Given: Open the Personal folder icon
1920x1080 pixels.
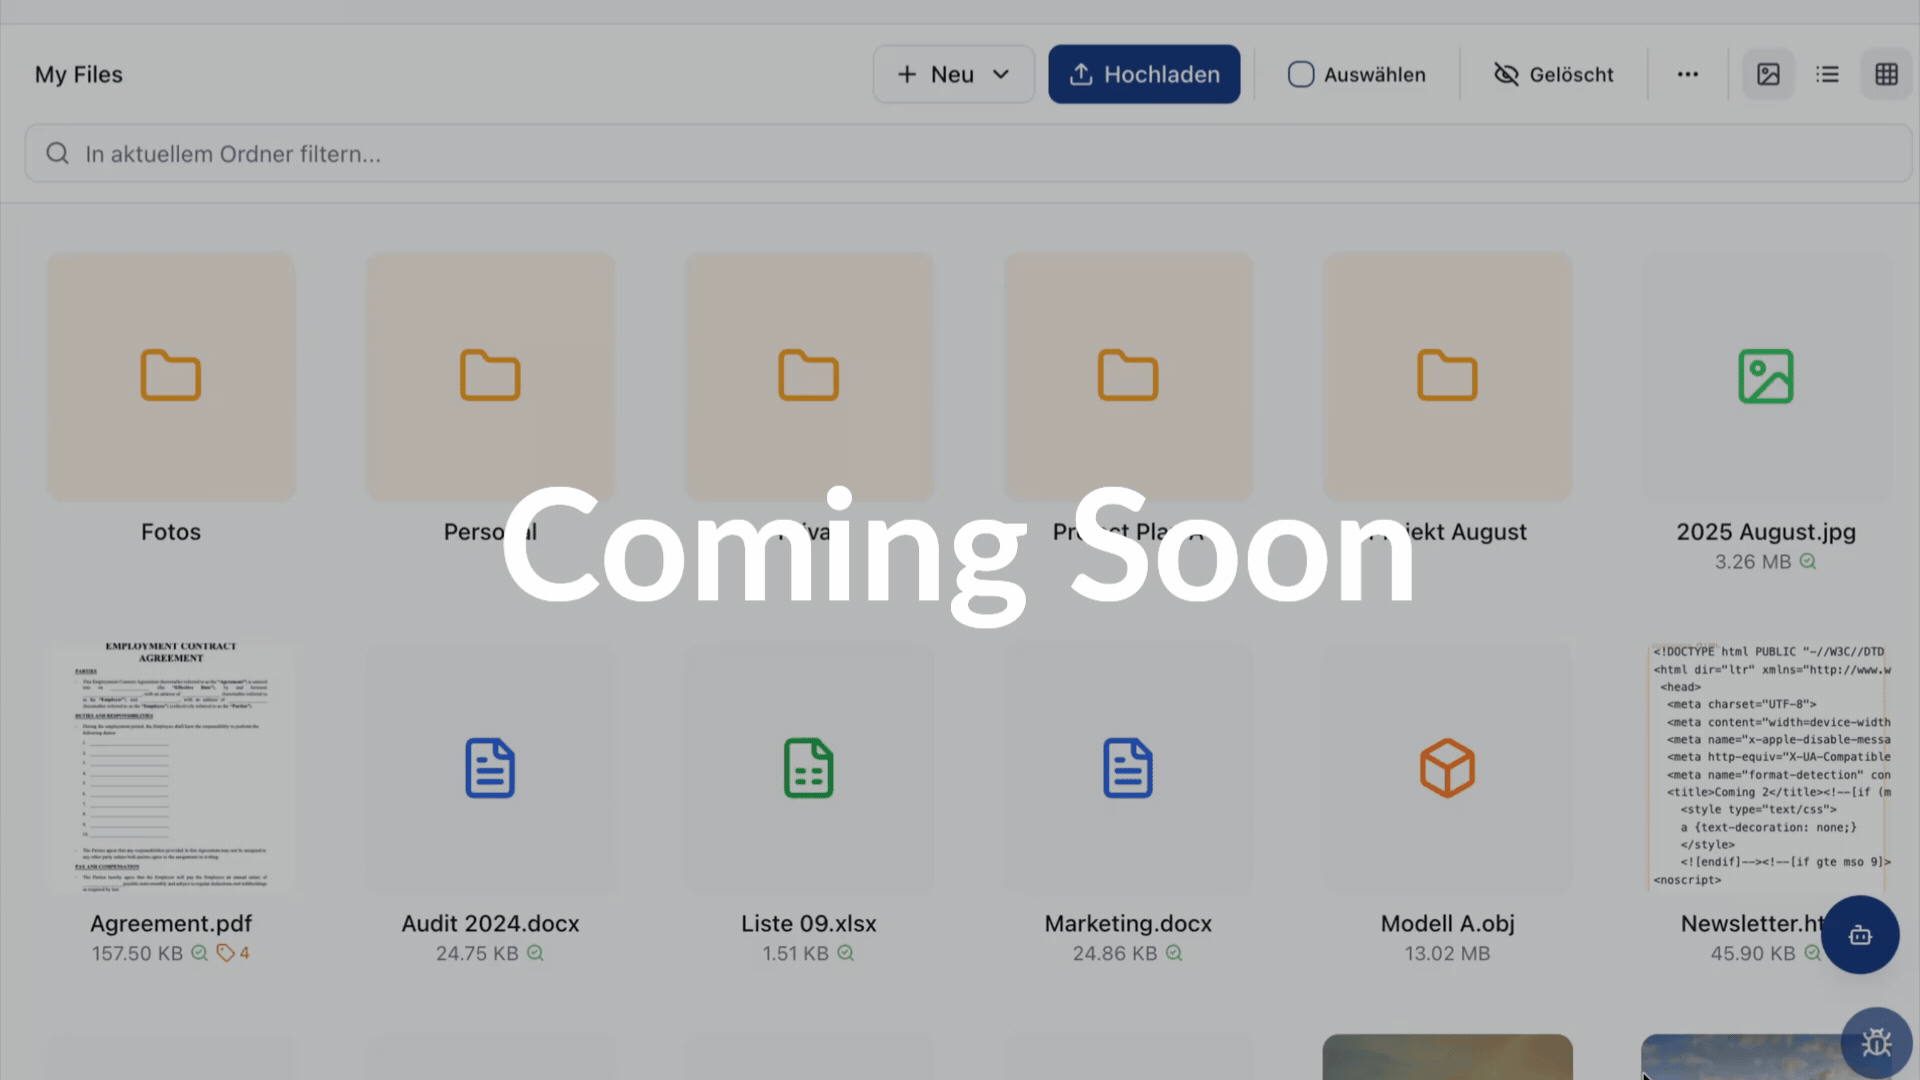Looking at the screenshot, I should coord(490,376).
